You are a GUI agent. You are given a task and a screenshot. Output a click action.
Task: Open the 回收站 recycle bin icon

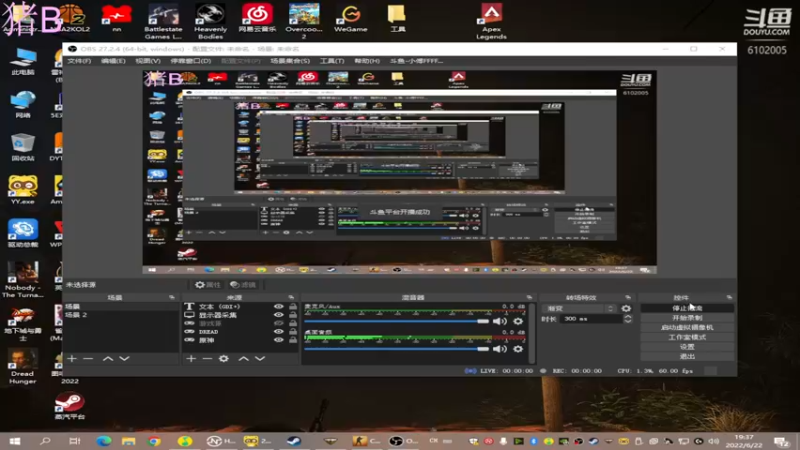22,146
